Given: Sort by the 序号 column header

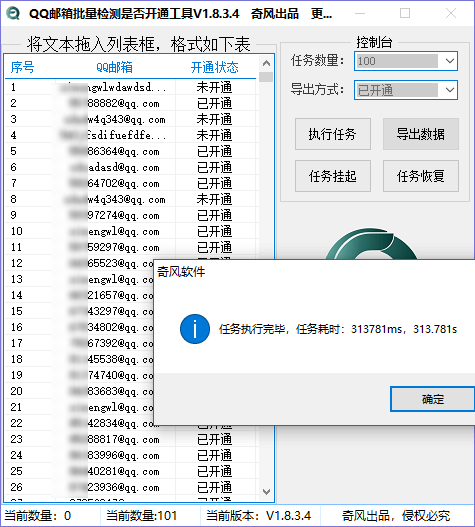Looking at the screenshot, I should pos(23,67).
